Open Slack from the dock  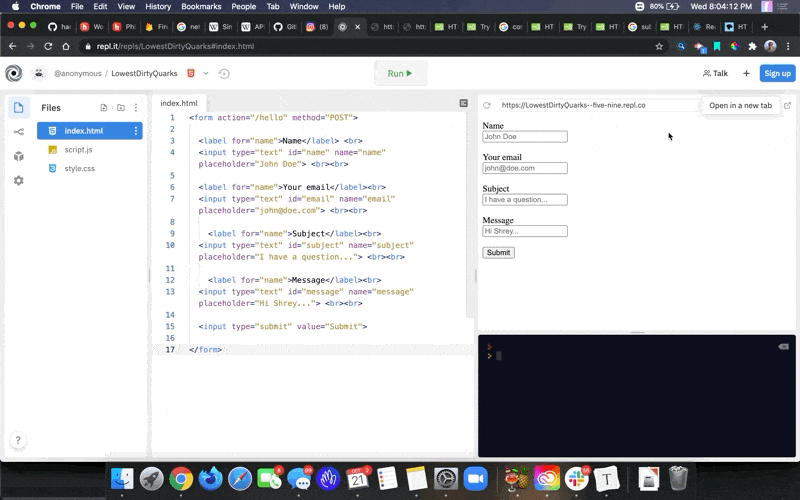pos(577,479)
